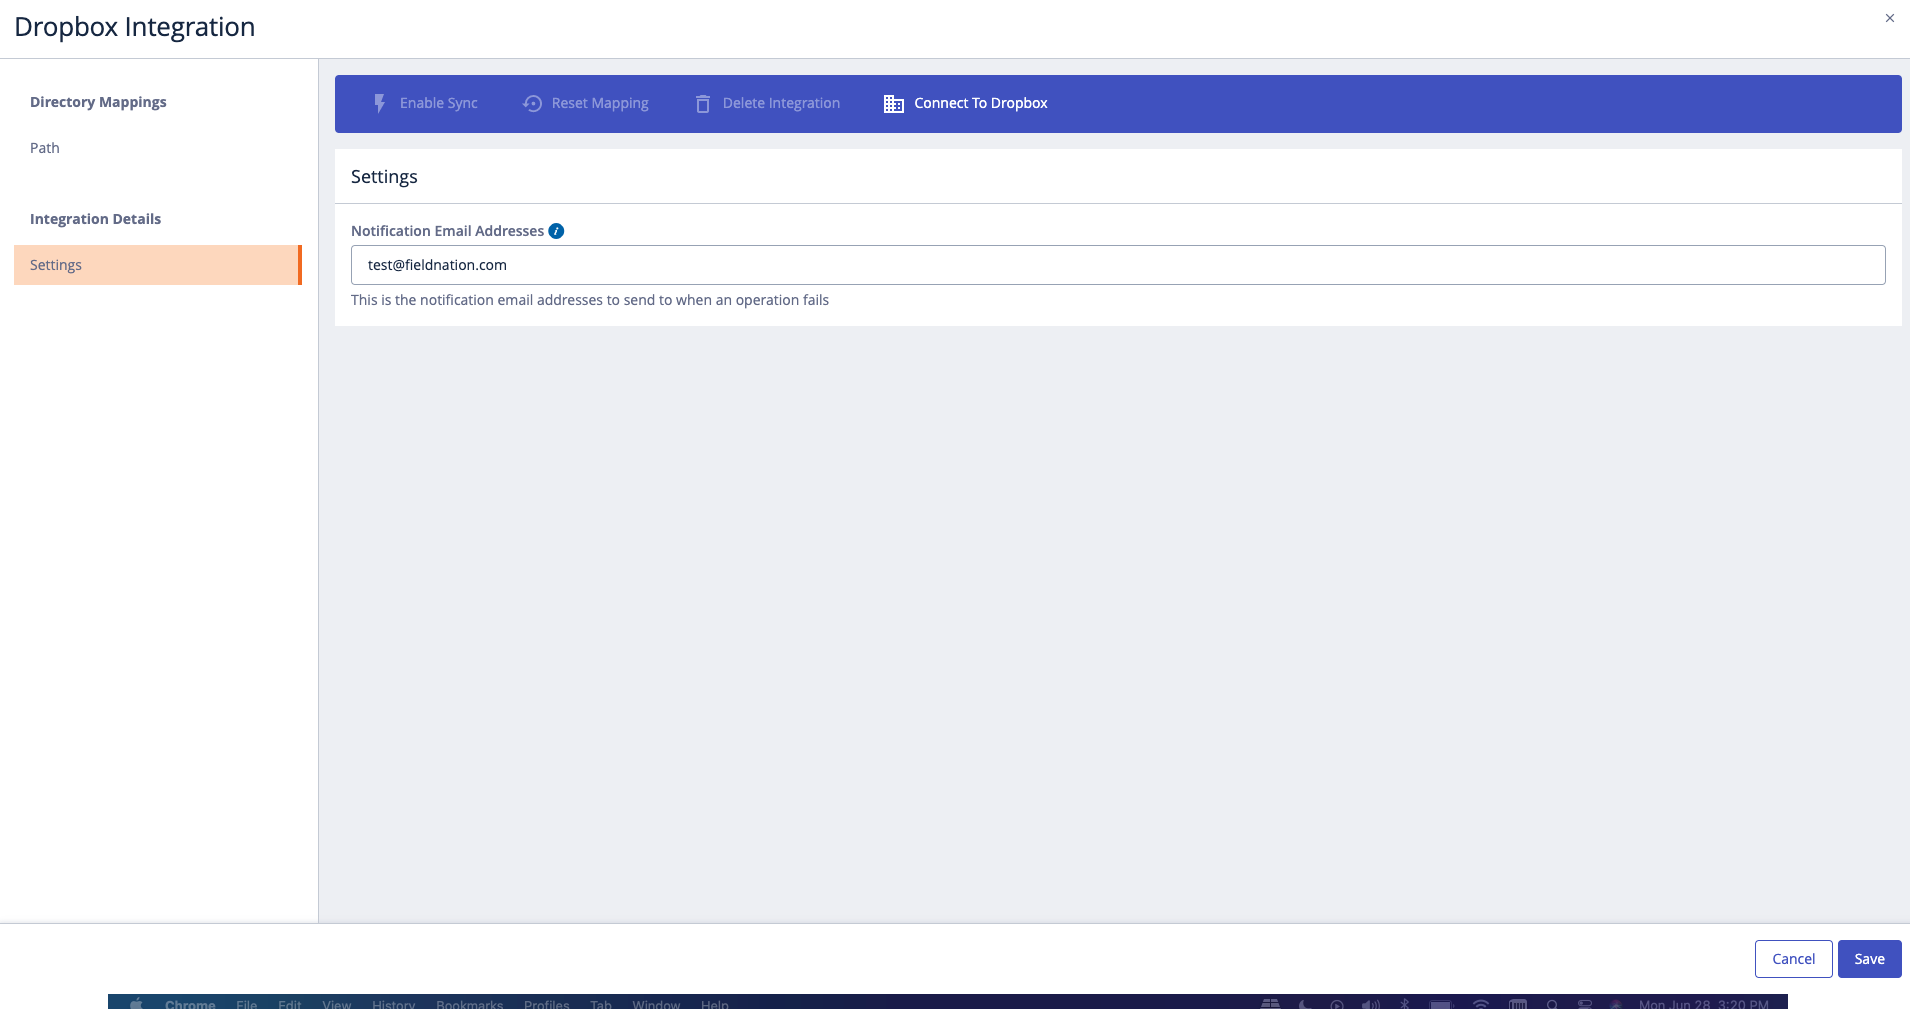Choose Reset Mapping in the toolbar
The width and height of the screenshot is (1910, 1009).
pyautogui.click(x=586, y=103)
